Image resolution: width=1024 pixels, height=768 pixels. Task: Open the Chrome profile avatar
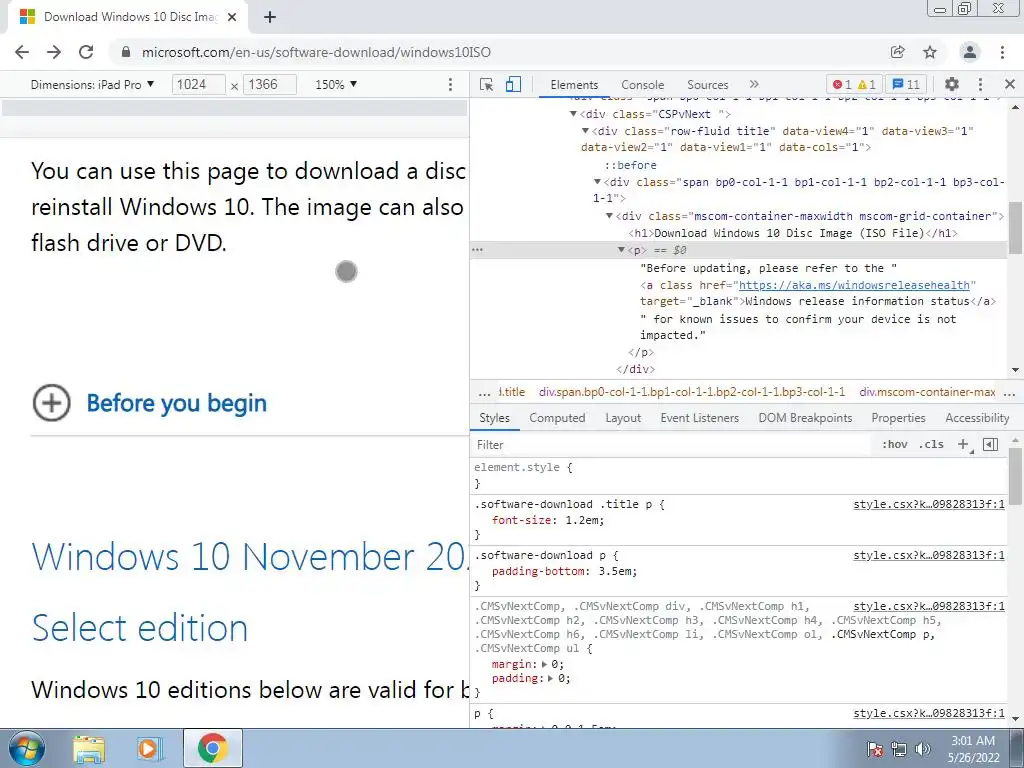click(970, 52)
